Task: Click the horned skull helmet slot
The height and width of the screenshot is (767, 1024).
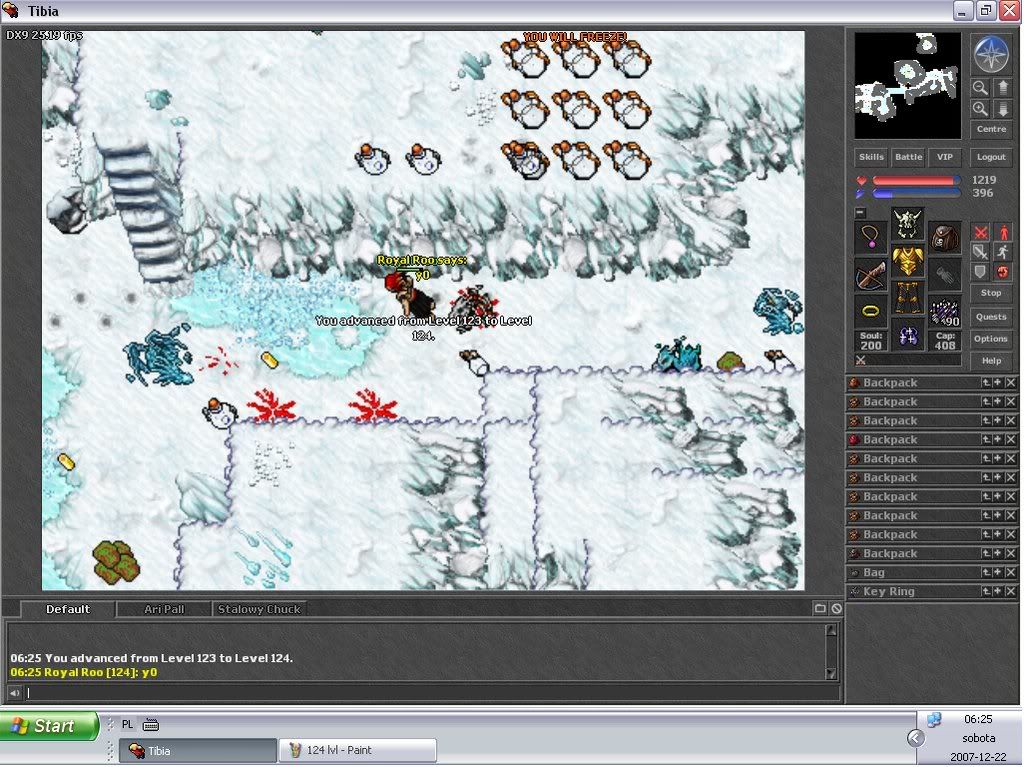Action: [908, 224]
